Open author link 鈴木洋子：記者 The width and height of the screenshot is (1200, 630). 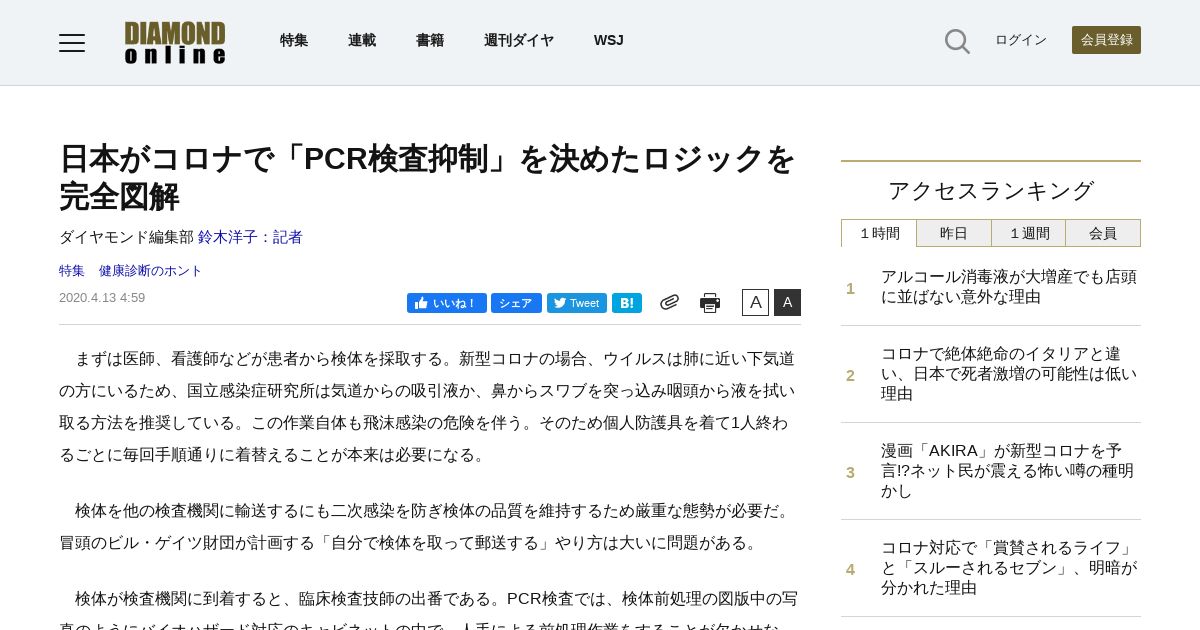[x=250, y=237]
